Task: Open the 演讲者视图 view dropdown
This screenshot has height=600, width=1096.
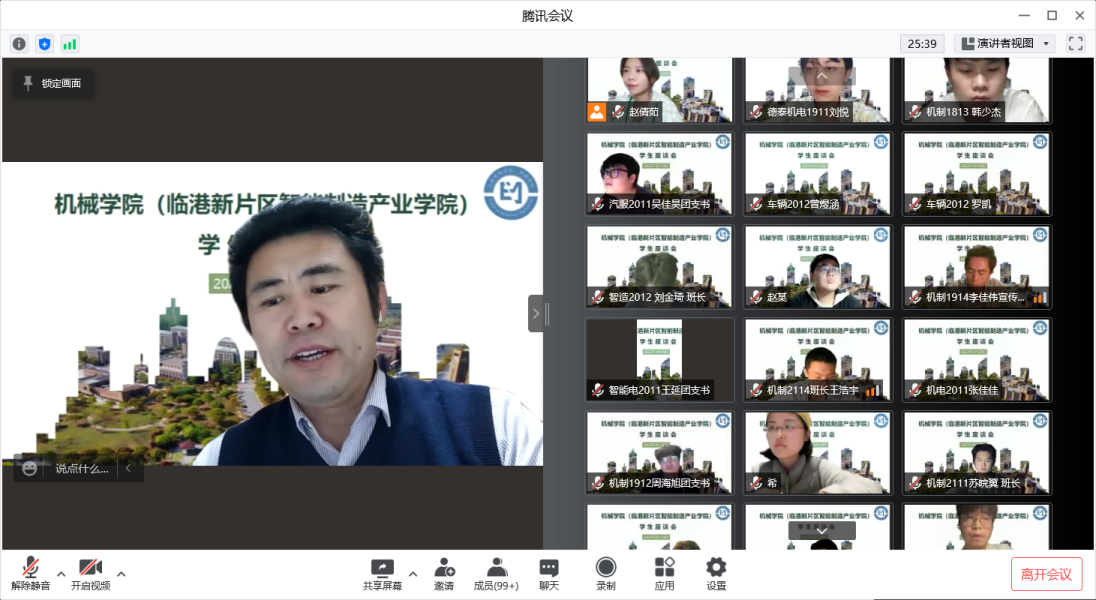Action: click(1006, 44)
